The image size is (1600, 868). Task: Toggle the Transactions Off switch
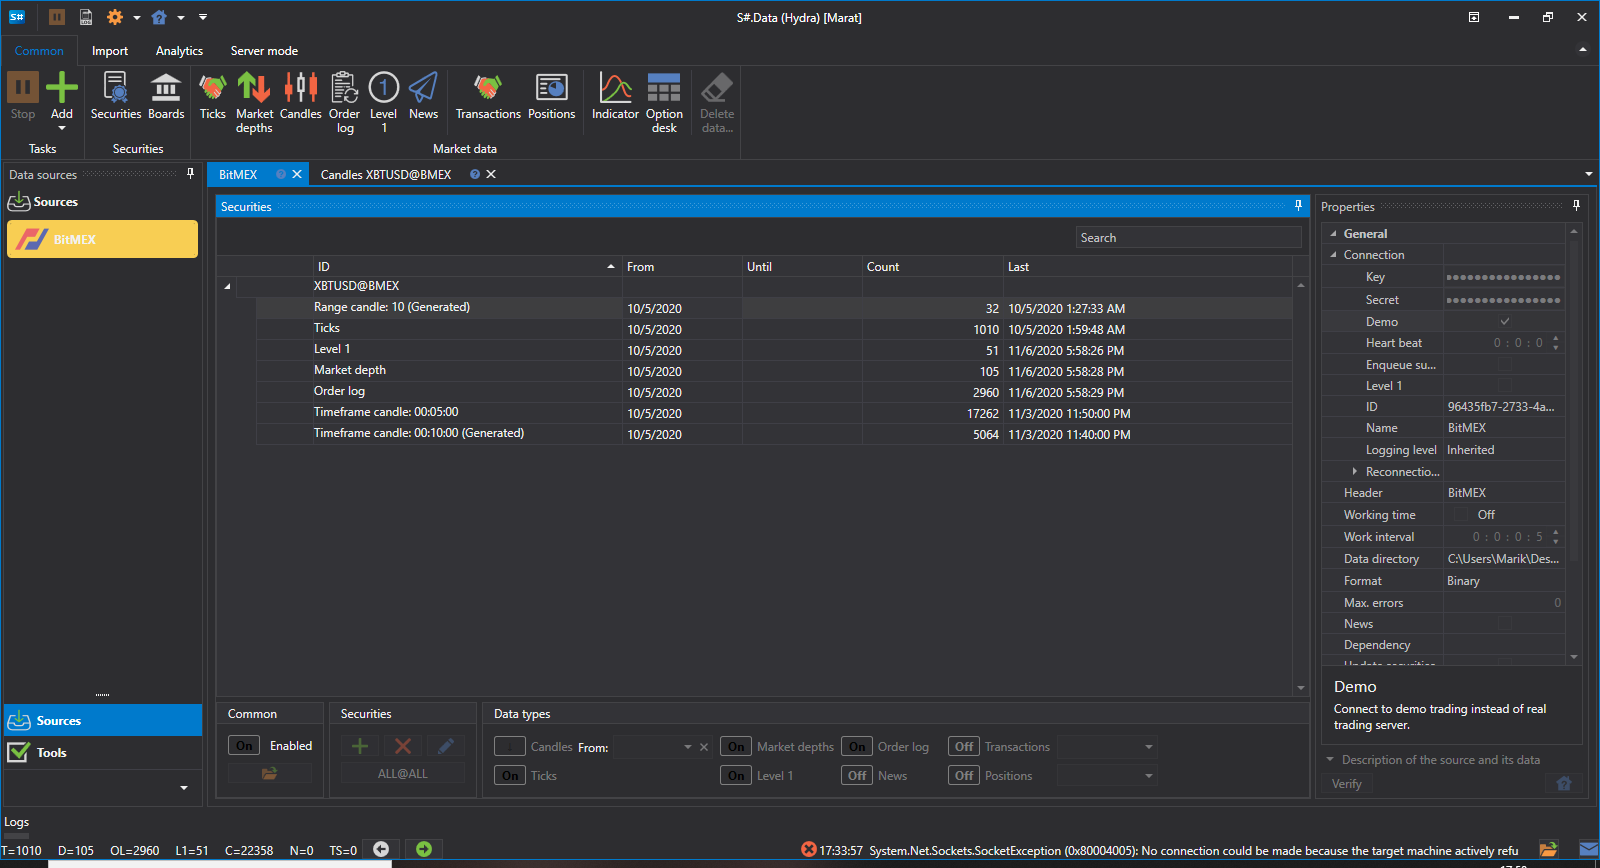coord(963,747)
